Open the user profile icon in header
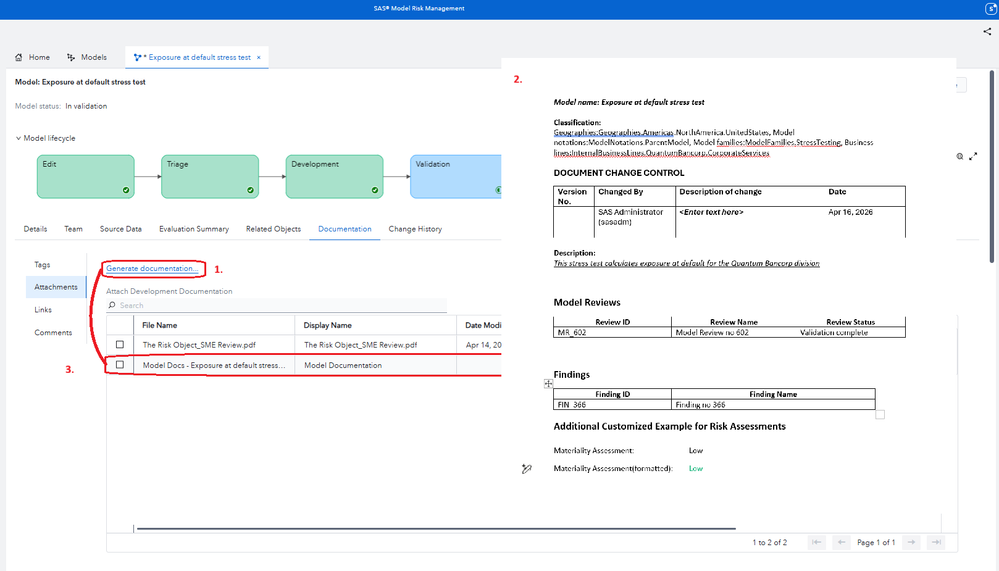Screen dimensions: 999x571 (993, 9)
